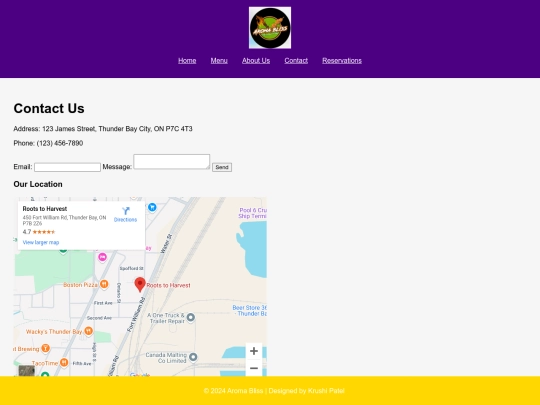Click the red Roots to Harvest pin
540x405 pixels.
pyautogui.click(x=140, y=284)
